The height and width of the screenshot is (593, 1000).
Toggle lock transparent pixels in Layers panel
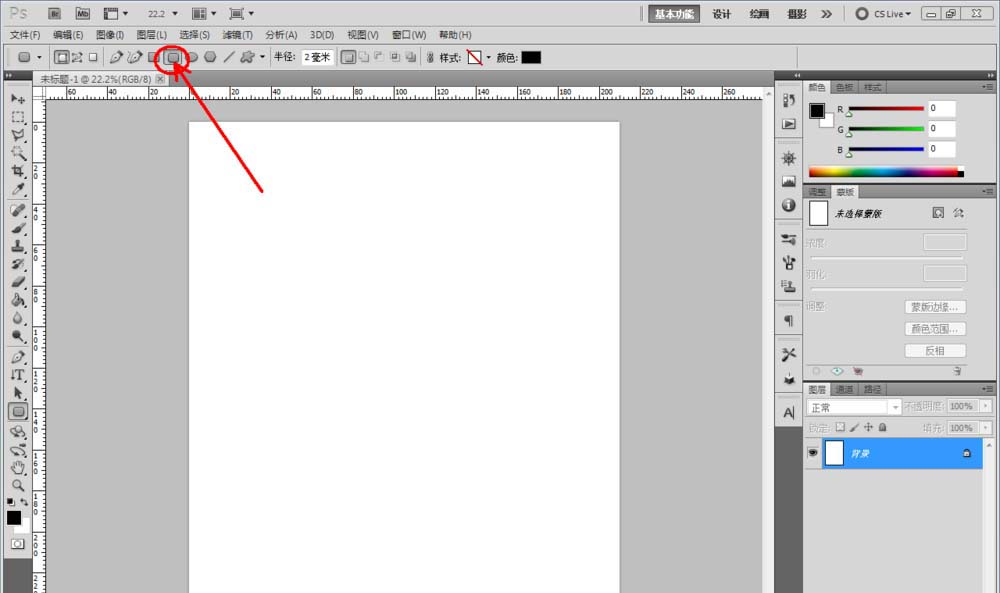pyautogui.click(x=840, y=427)
